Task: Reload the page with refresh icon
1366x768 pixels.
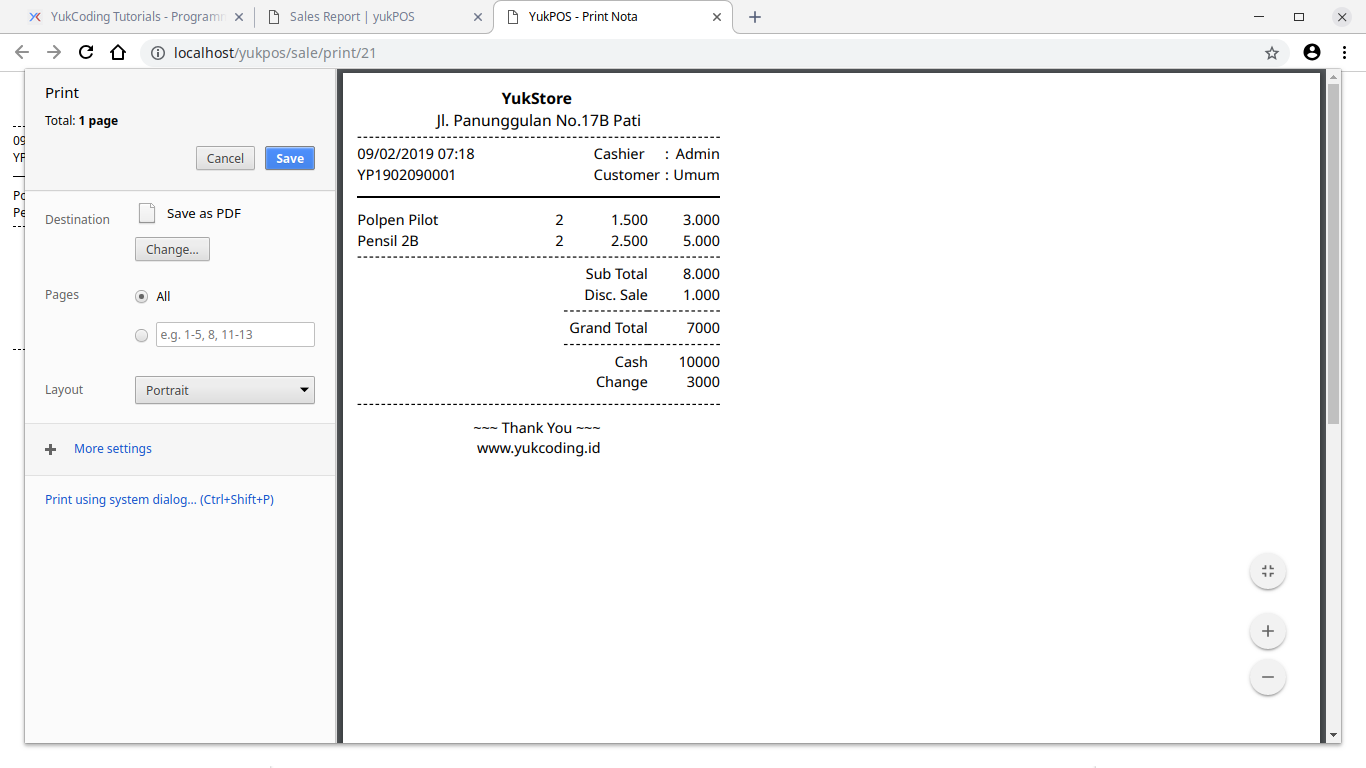Action: click(x=86, y=53)
